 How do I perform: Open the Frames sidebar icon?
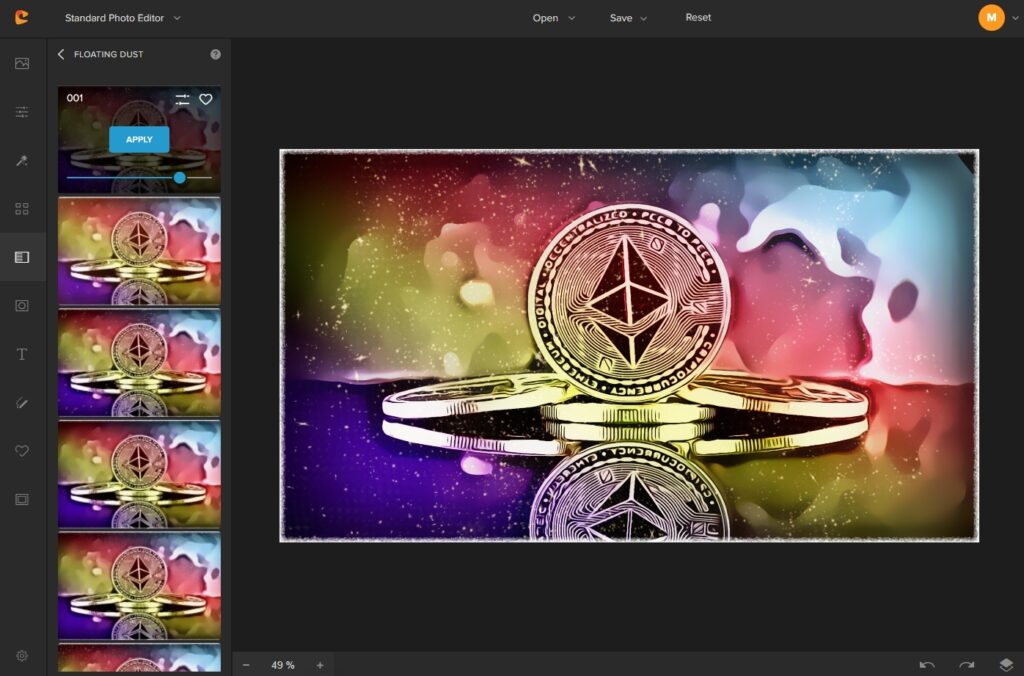22,500
